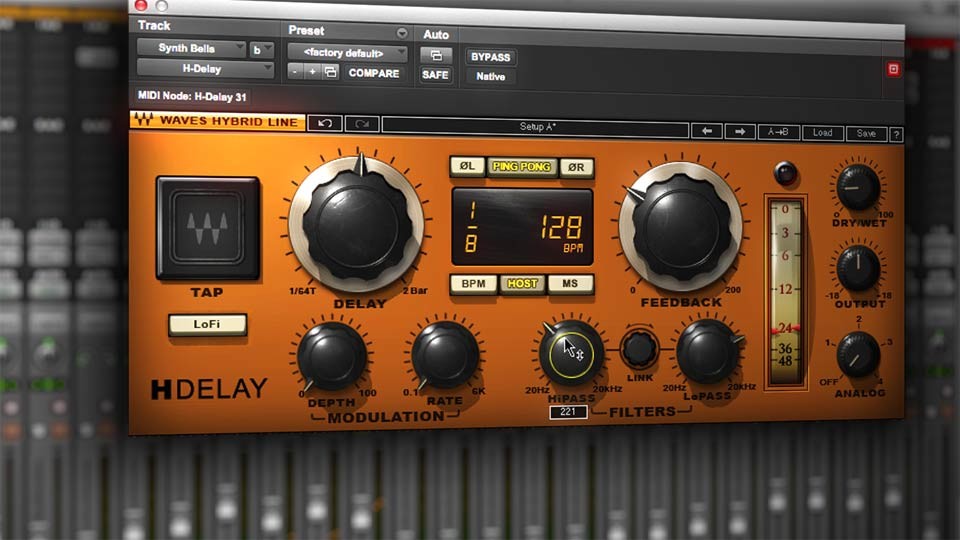Disable PING PONG mode
Viewport: 960px width, 540px height.
[522, 167]
